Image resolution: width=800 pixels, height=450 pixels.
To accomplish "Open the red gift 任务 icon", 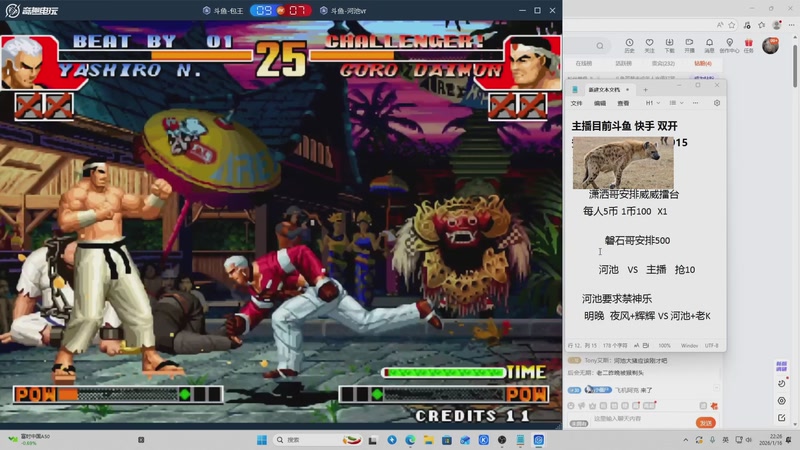I will pyautogui.click(x=748, y=45).
